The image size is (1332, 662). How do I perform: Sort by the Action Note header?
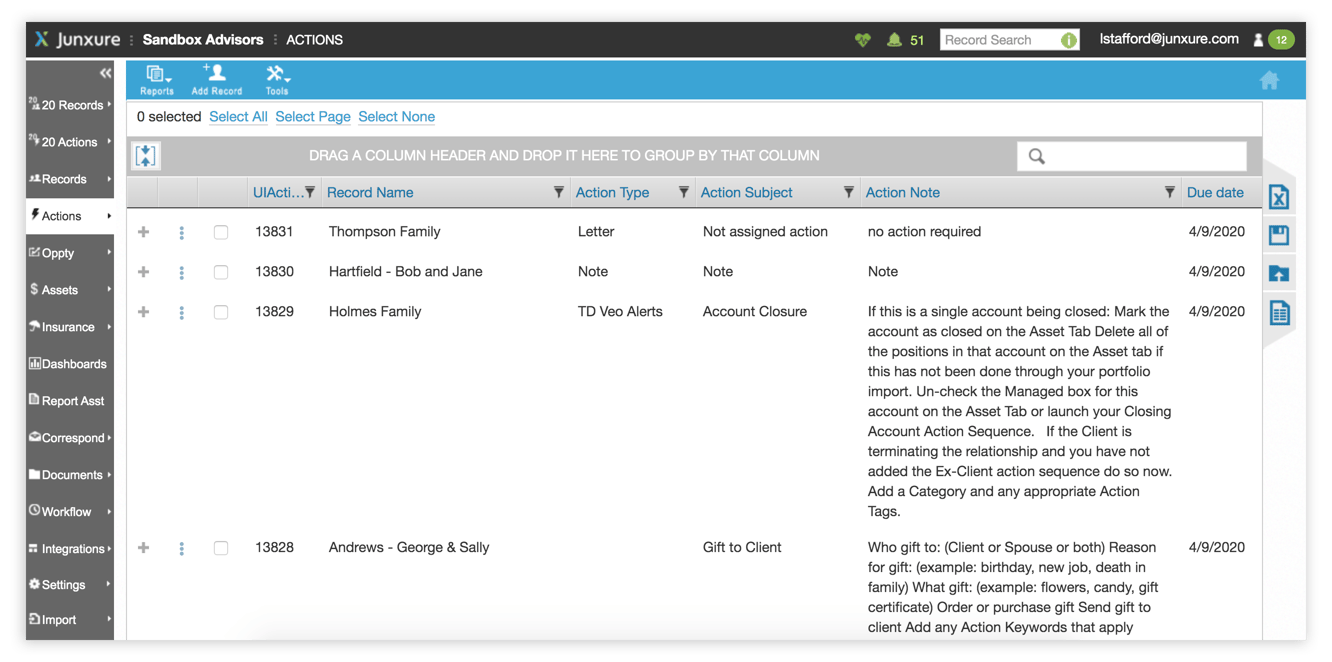point(903,193)
